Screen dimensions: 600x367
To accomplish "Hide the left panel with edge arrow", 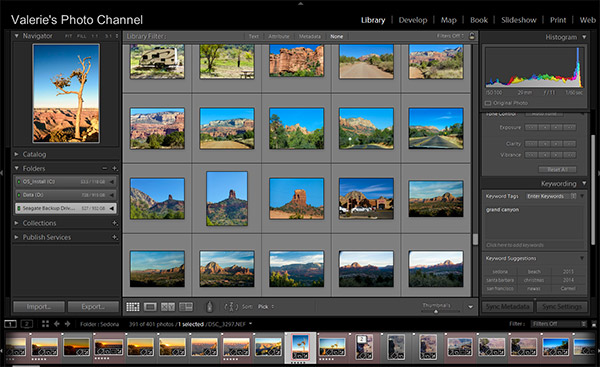I will (x=2, y=173).
